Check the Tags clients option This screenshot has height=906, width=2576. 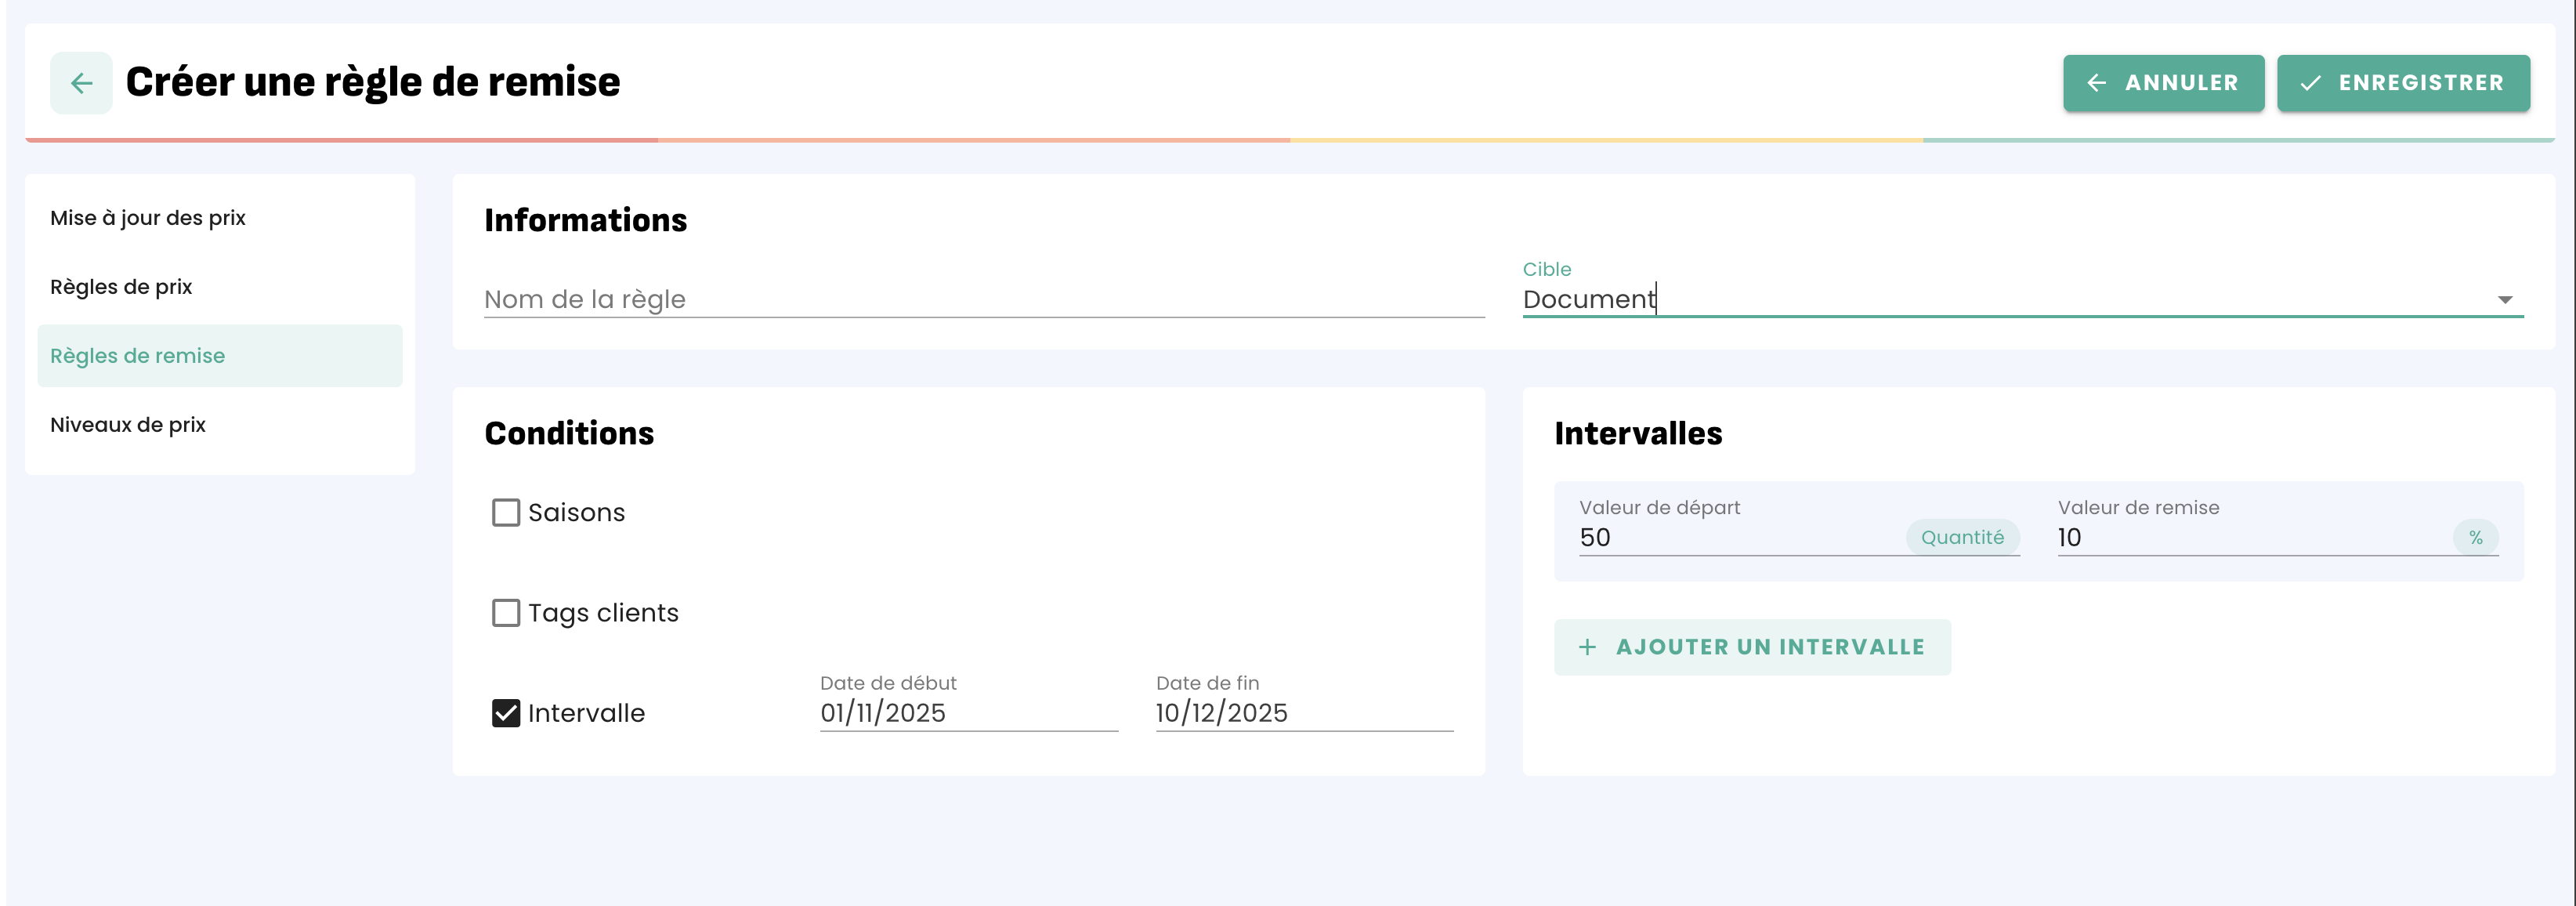[x=506, y=612]
